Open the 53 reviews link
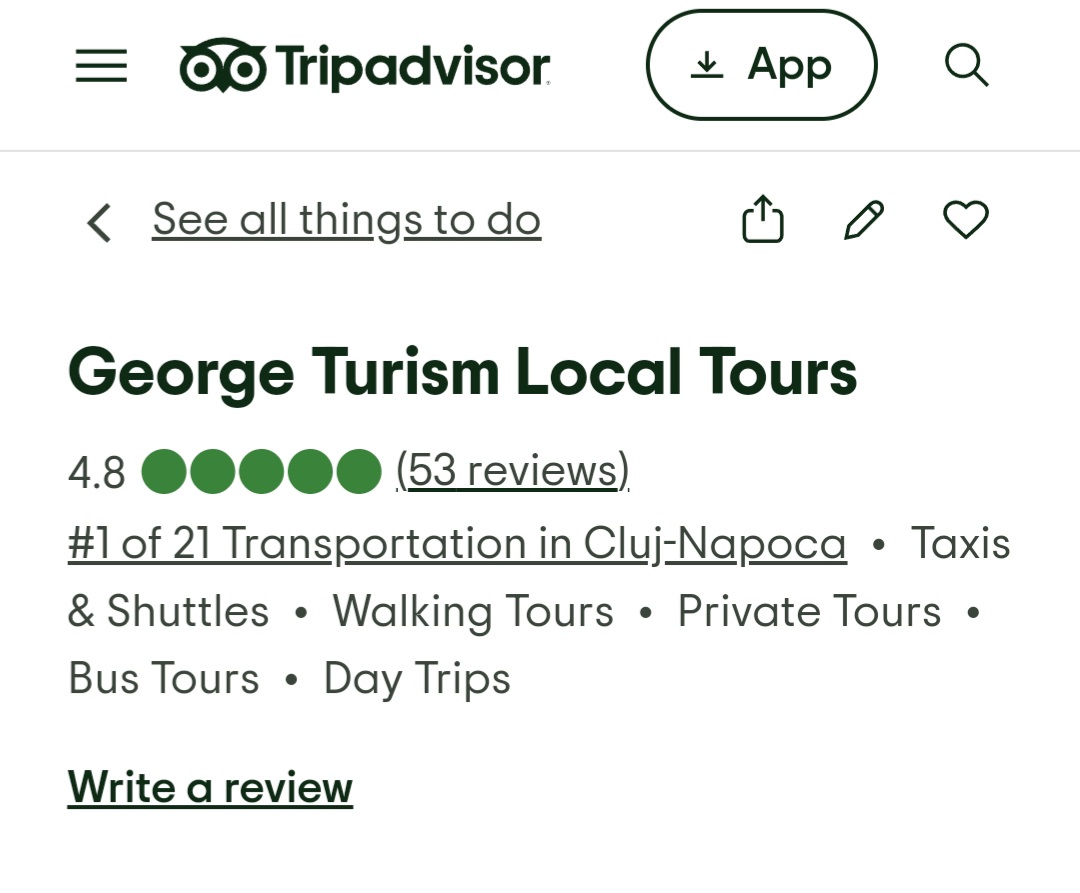Viewport: 1080px width, 893px height. 513,470
